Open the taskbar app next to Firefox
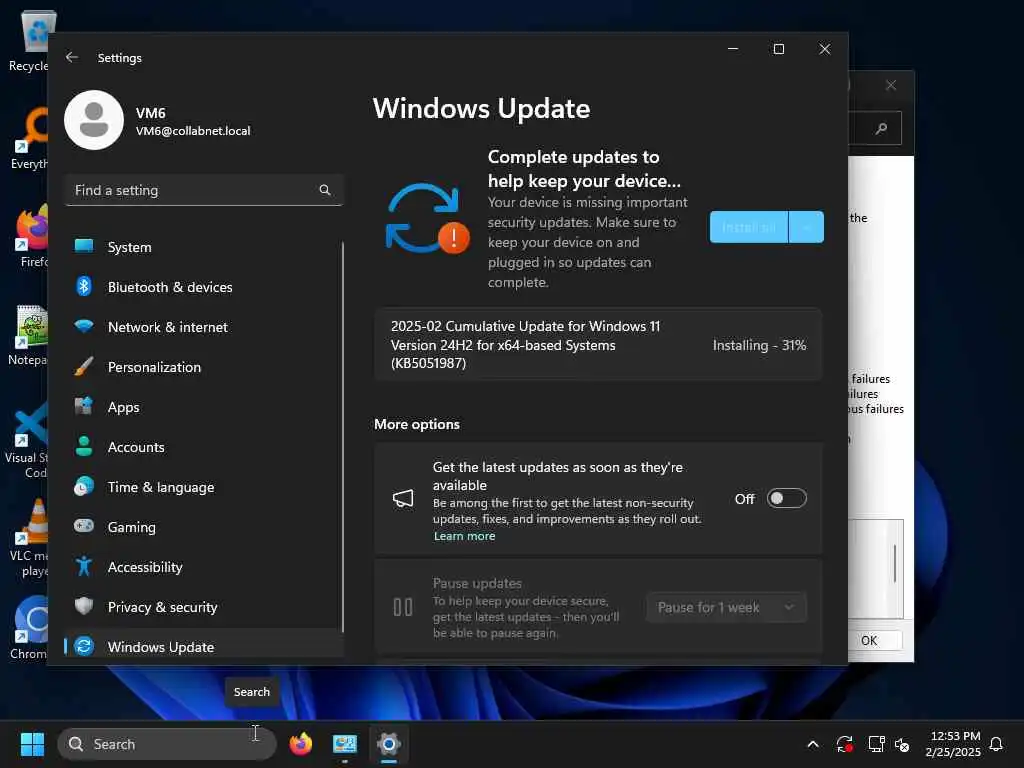The image size is (1024, 768). [x=345, y=744]
